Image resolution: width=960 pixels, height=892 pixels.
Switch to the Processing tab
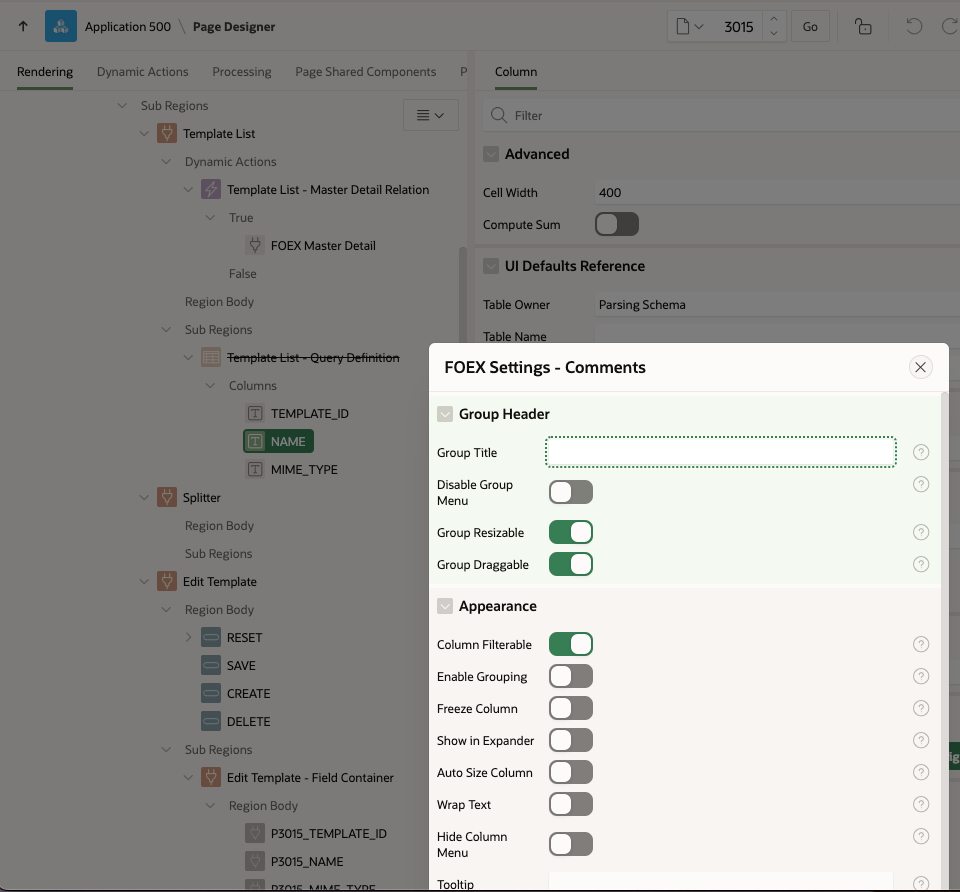241,71
